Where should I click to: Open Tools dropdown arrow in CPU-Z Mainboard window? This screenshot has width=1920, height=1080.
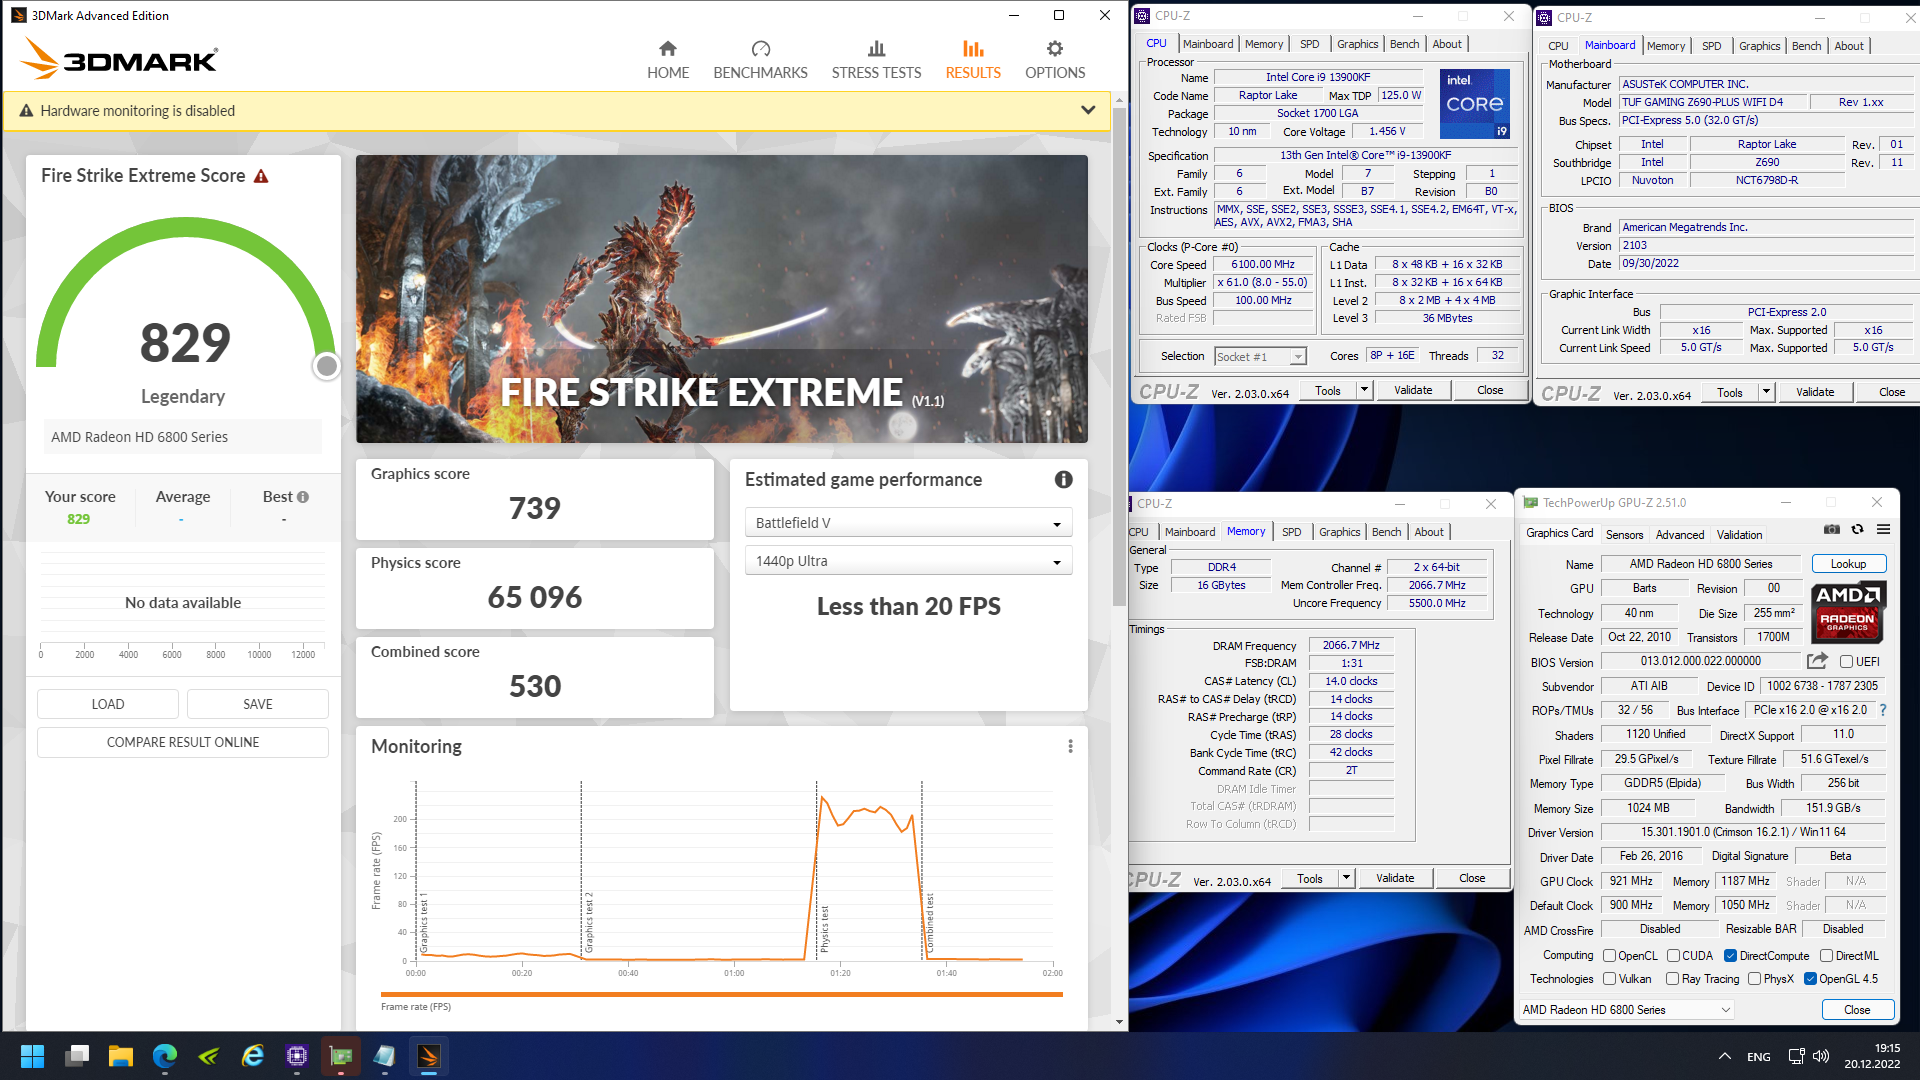pos(1766,393)
